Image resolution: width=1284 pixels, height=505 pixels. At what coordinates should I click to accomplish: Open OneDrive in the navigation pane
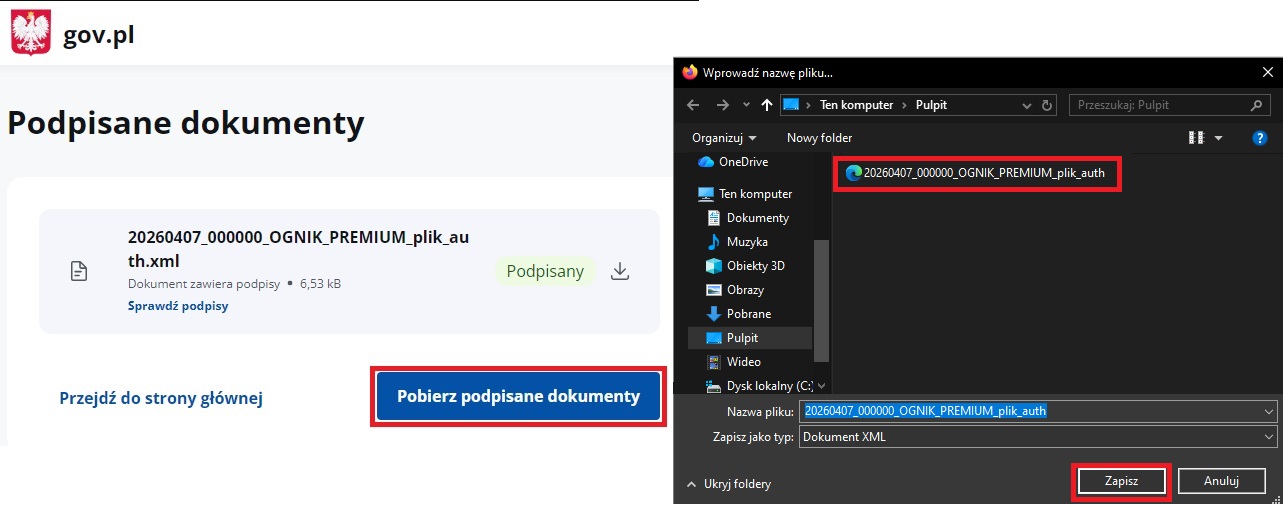click(x=743, y=162)
